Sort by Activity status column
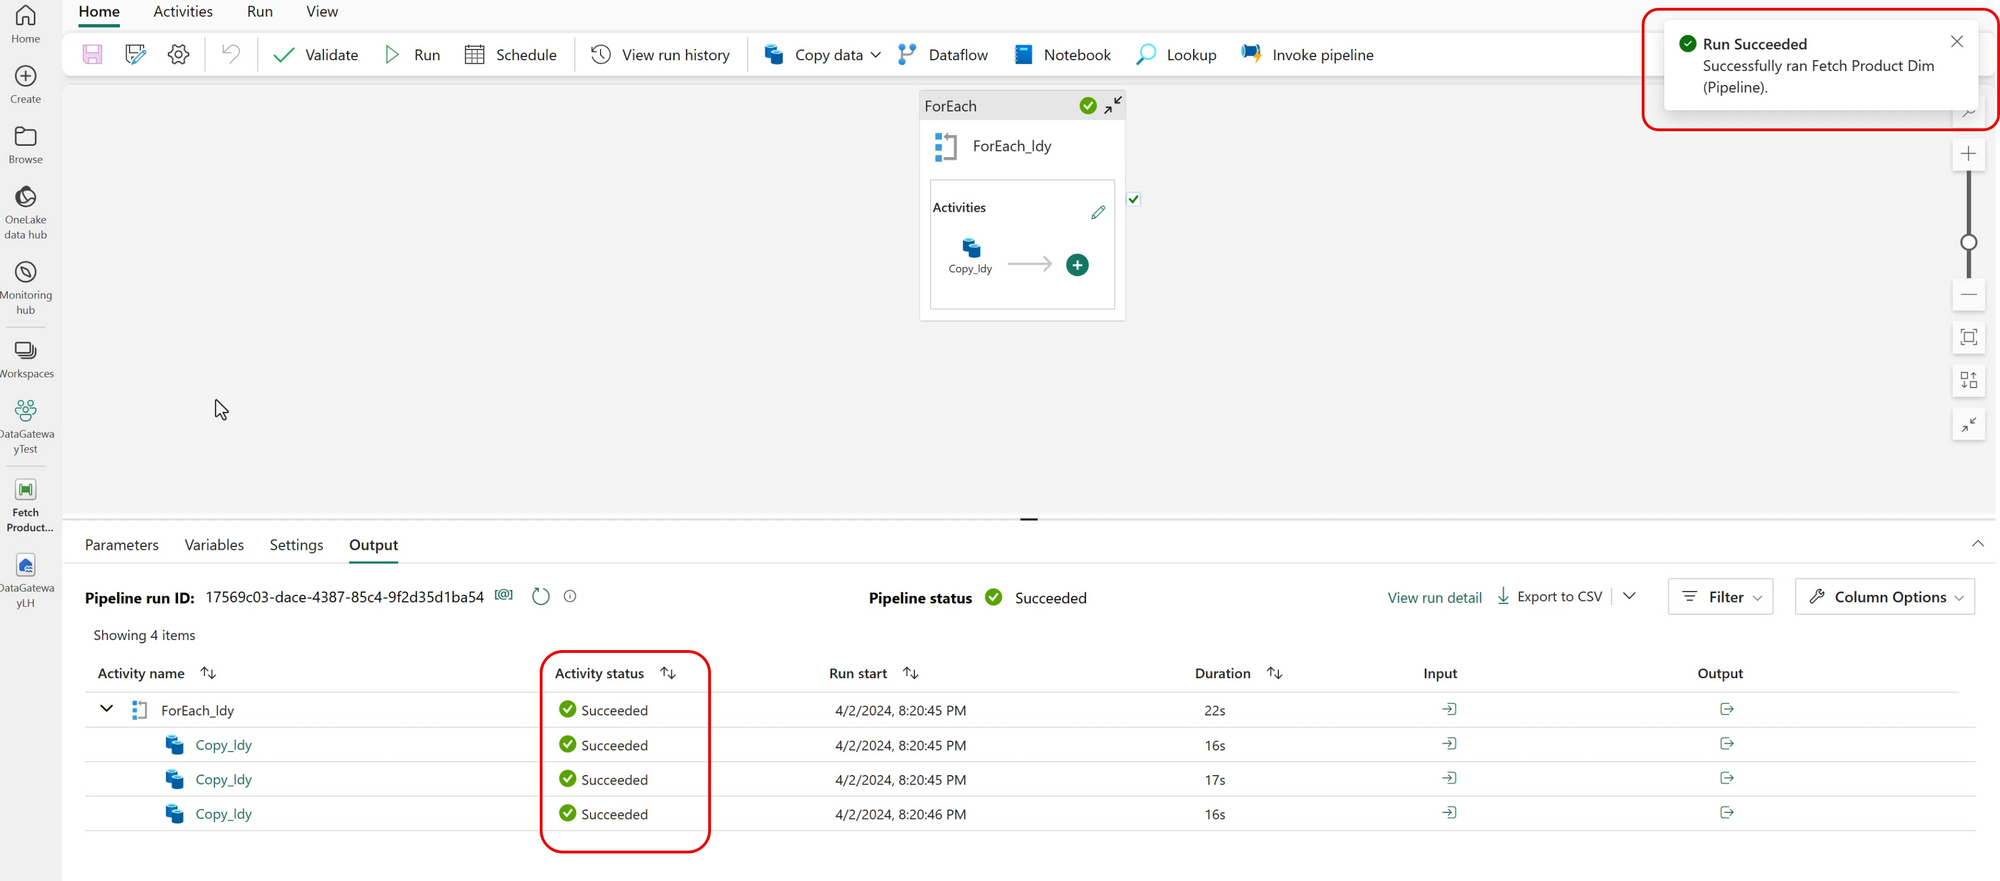Viewport: 2000px width, 881px height. click(x=668, y=674)
